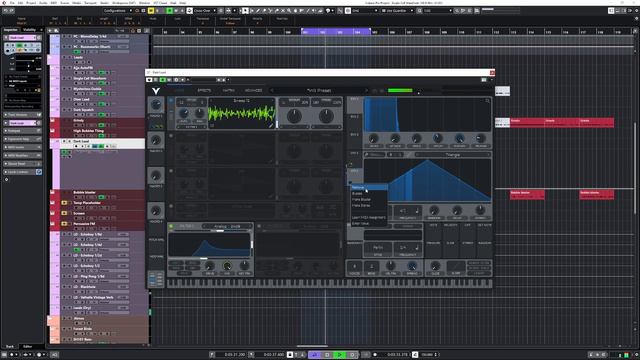Open the ADVANCED tab in Vital
The width and height of the screenshot is (640, 360).
253,91
